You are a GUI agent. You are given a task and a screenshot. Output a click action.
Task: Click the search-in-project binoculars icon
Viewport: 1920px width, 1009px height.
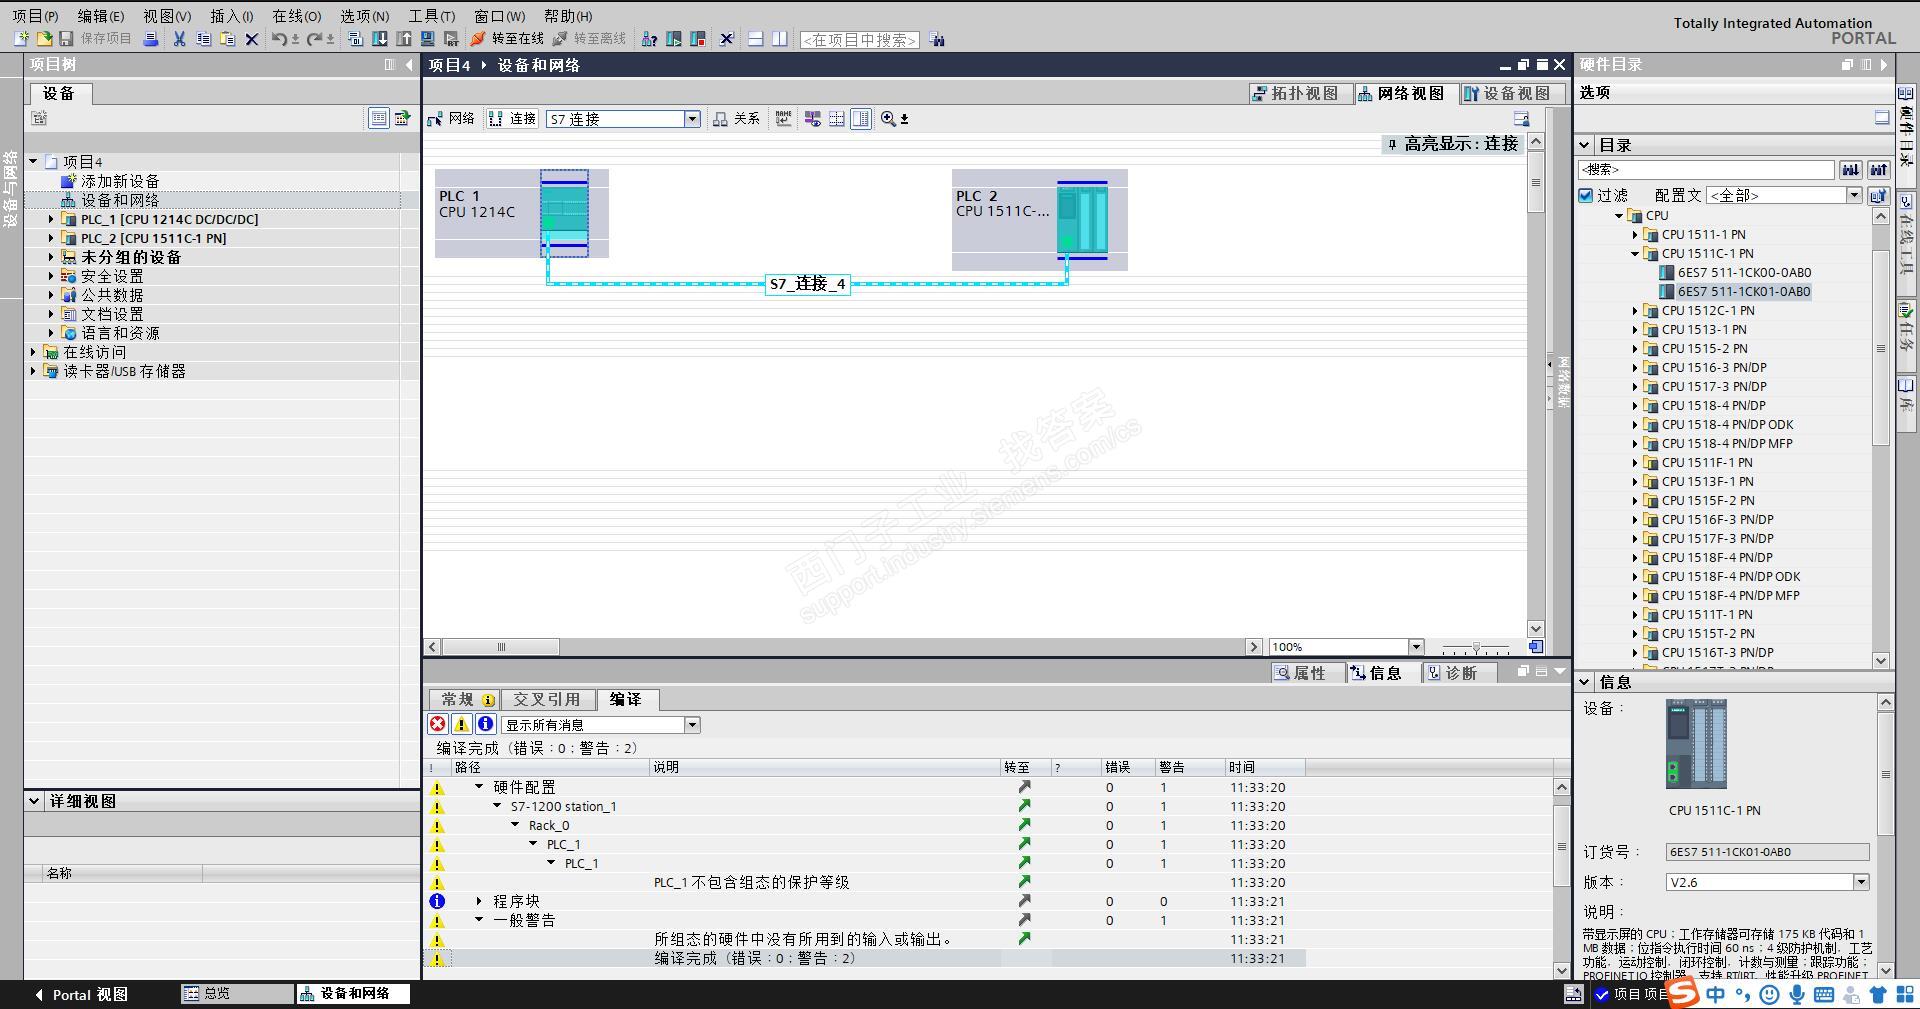(937, 39)
